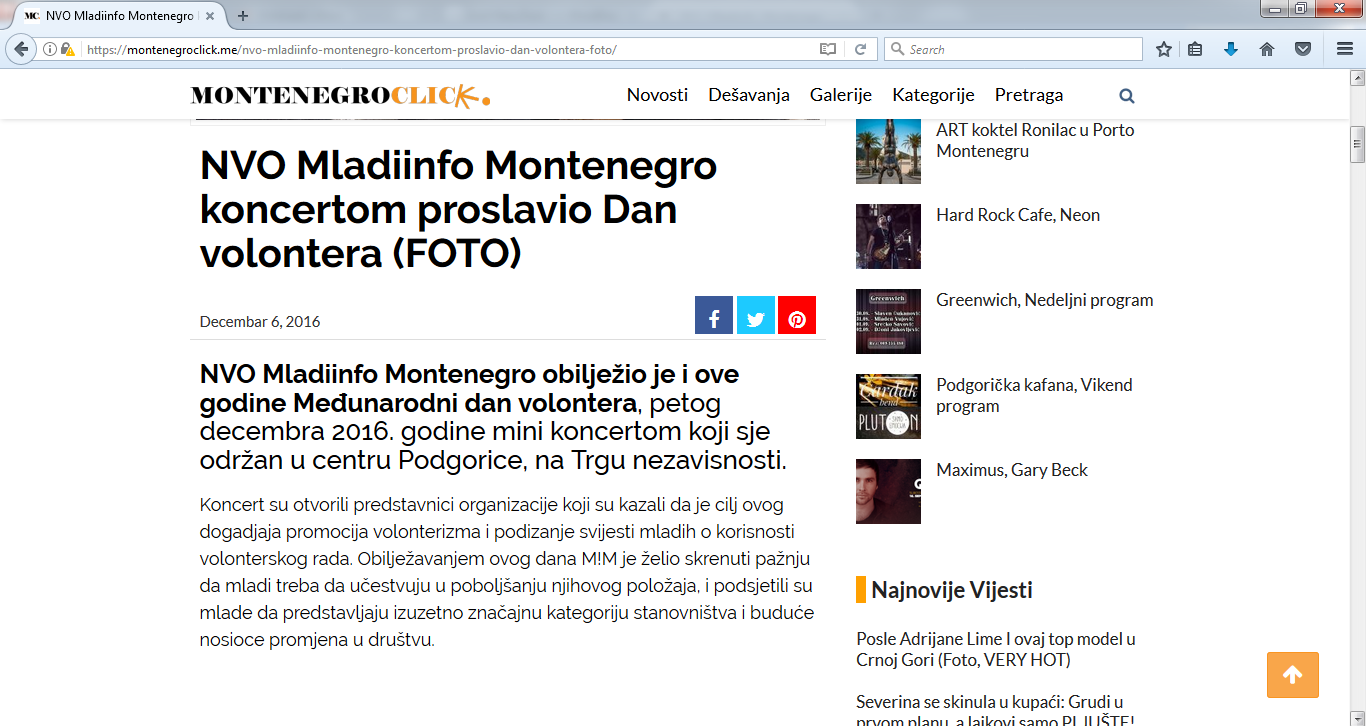Click the article headline NVO Mladiinfo Montenegro

pyautogui.click(x=459, y=209)
